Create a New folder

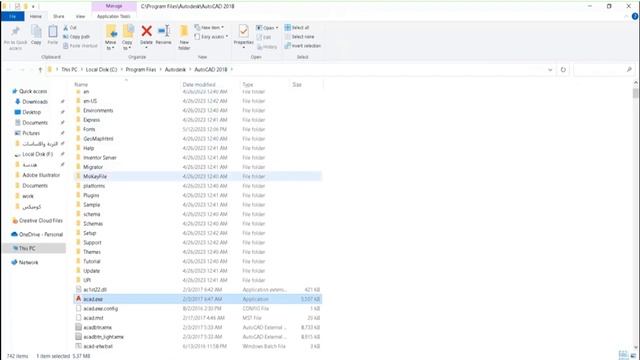[184, 38]
